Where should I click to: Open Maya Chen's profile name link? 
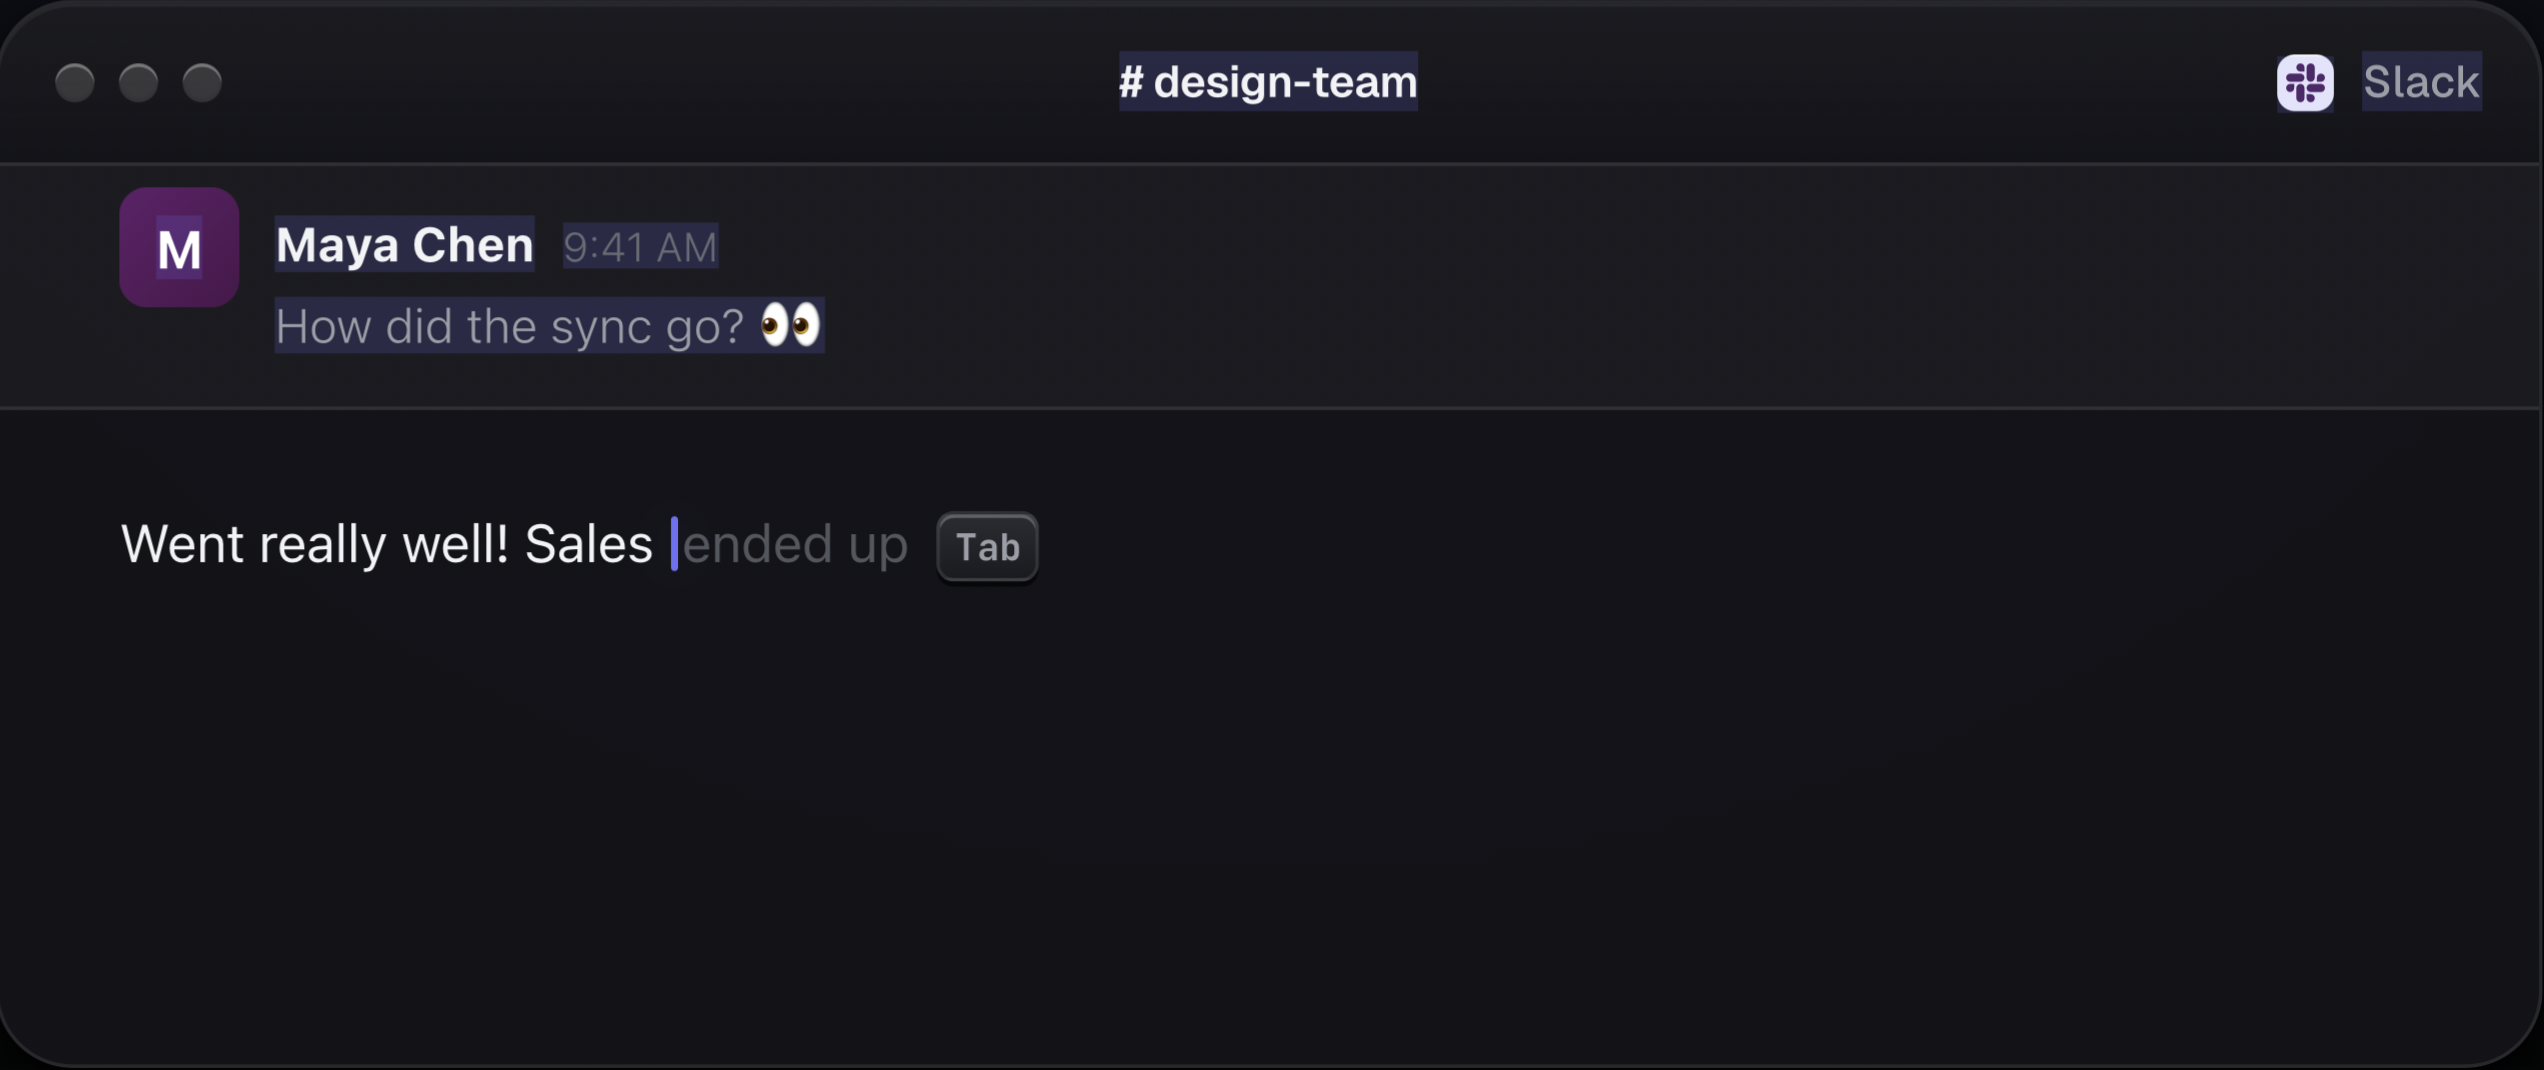(x=404, y=244)
